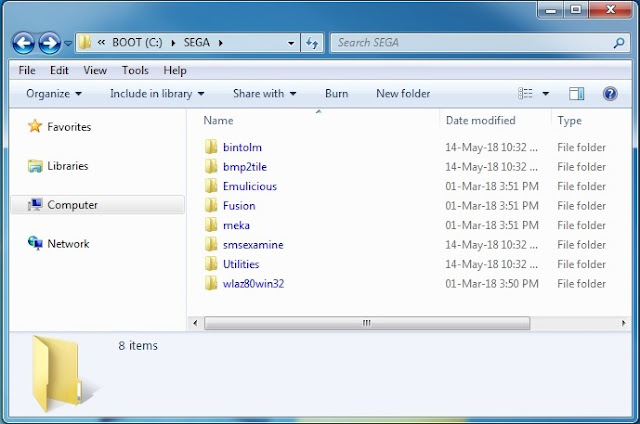
Task: Select Favorites in navigation pane
Action: pyautogui.click(x=69, y=127)
